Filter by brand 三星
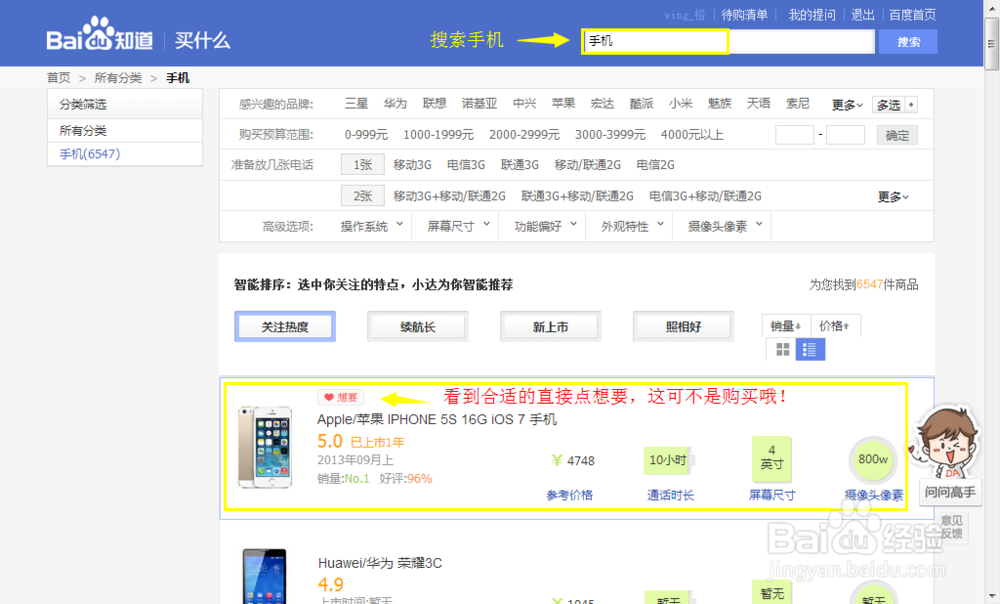 tap(357, 103)
